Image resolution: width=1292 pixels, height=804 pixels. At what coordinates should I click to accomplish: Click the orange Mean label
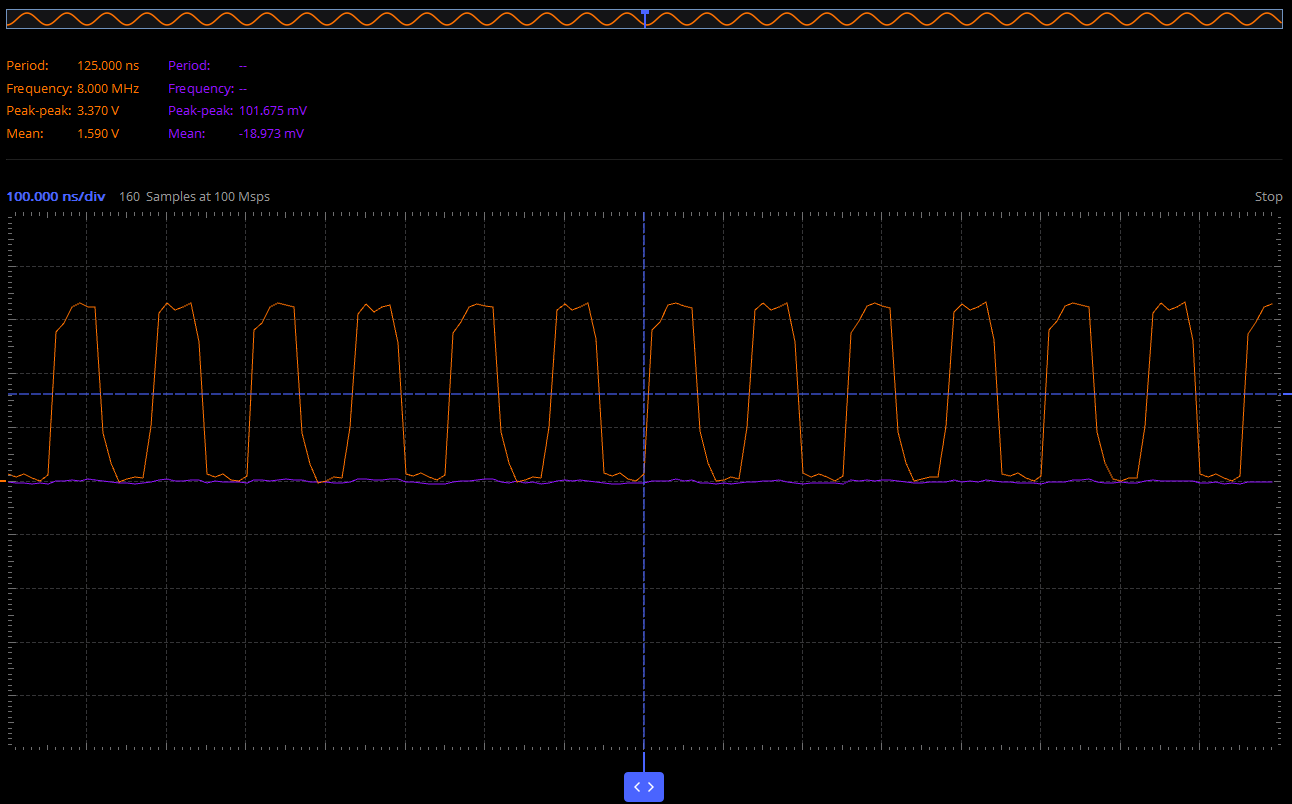pyautogui.click(x=24, y=134)
